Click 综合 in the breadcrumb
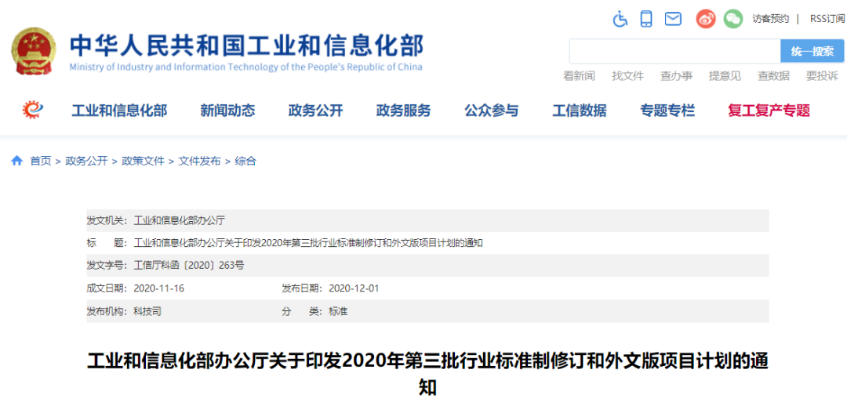Viewport: 860px width, 406px height. (245, 161)
